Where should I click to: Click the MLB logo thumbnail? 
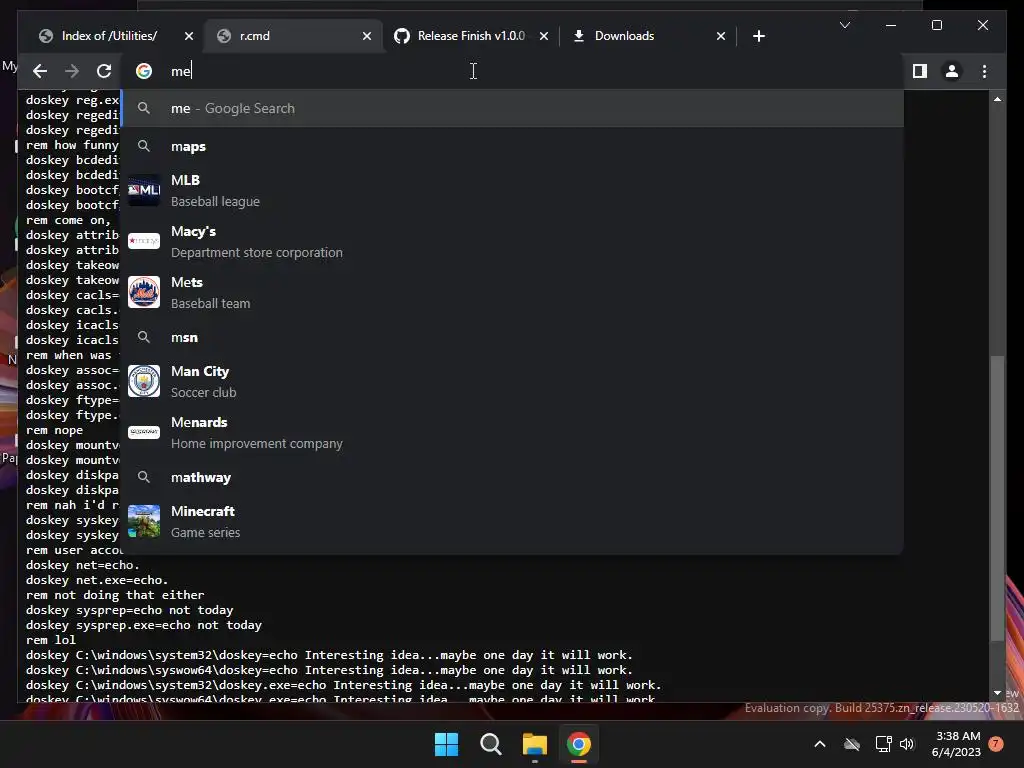click(144, 190)
